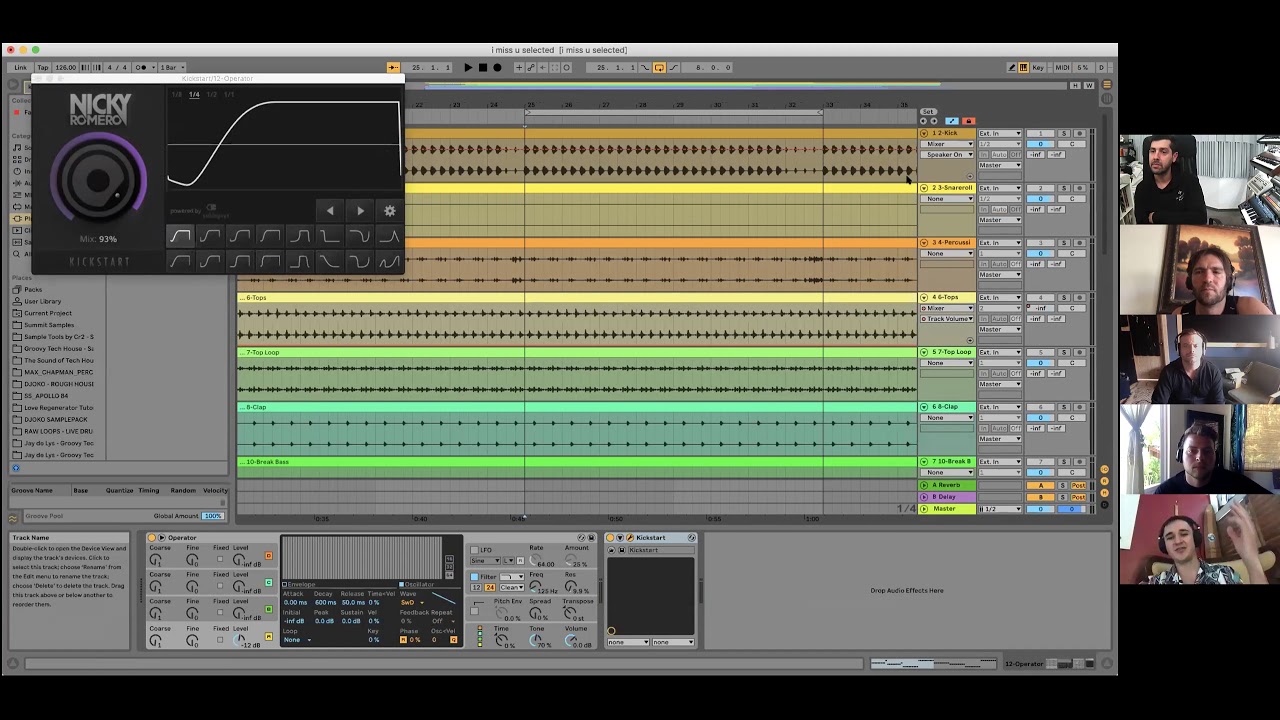The image size is (1280, 720).
Task: Open the 1 Bar quantization dropdown
Action: tap(171, 68)
